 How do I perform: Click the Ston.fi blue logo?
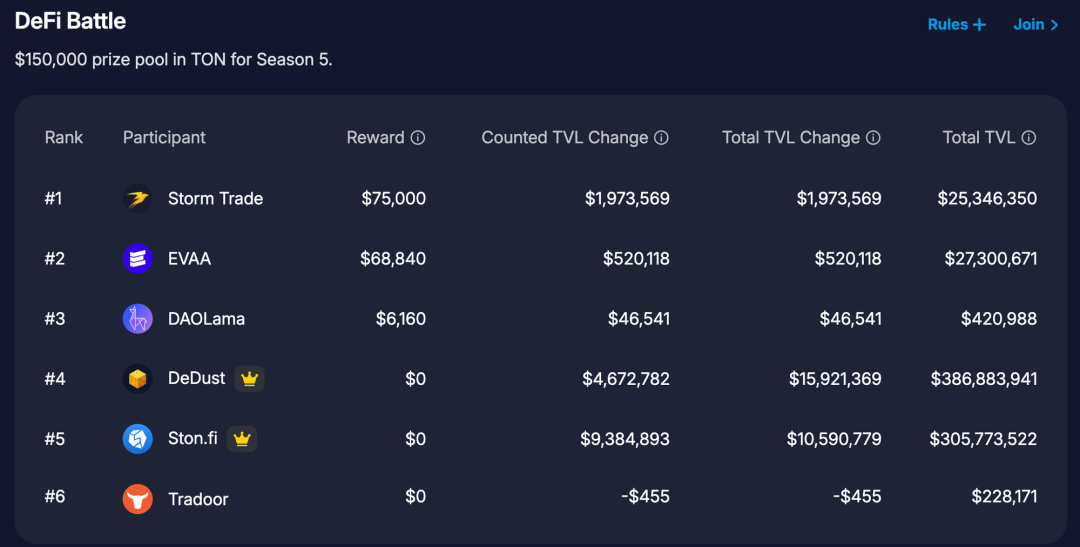point(138,439)
